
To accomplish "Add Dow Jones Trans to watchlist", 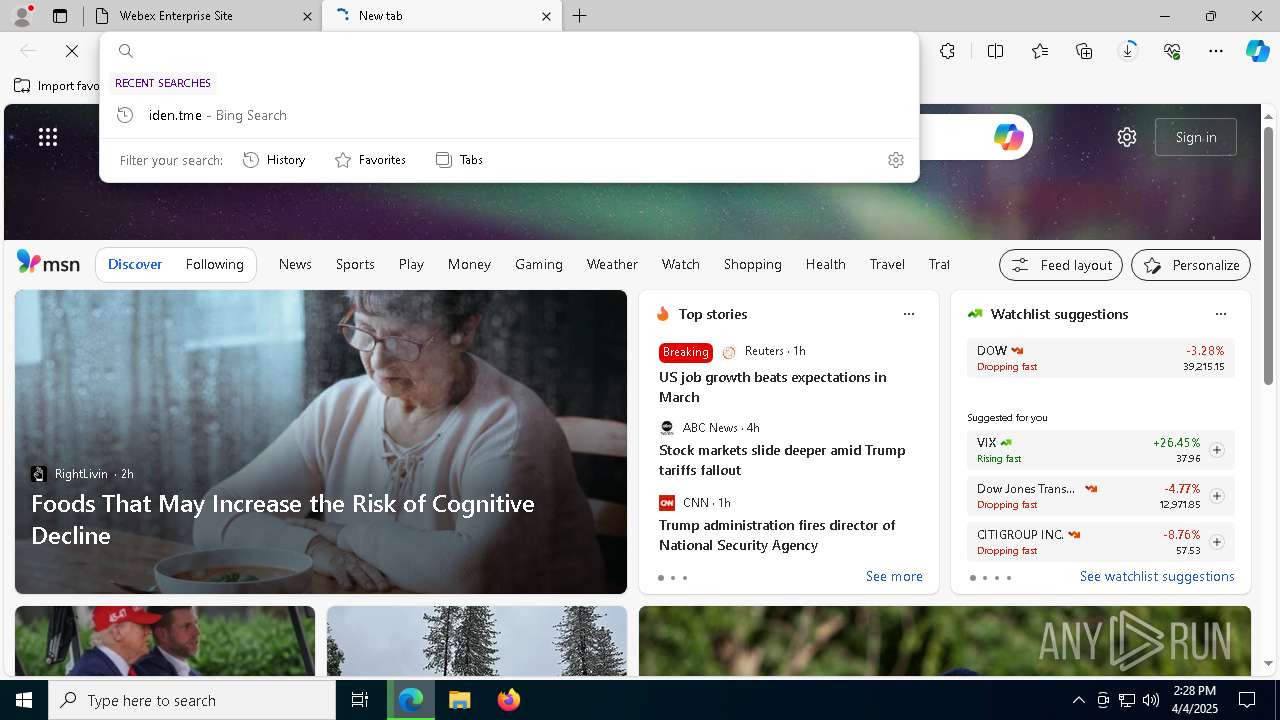I will click(1217, 496).
